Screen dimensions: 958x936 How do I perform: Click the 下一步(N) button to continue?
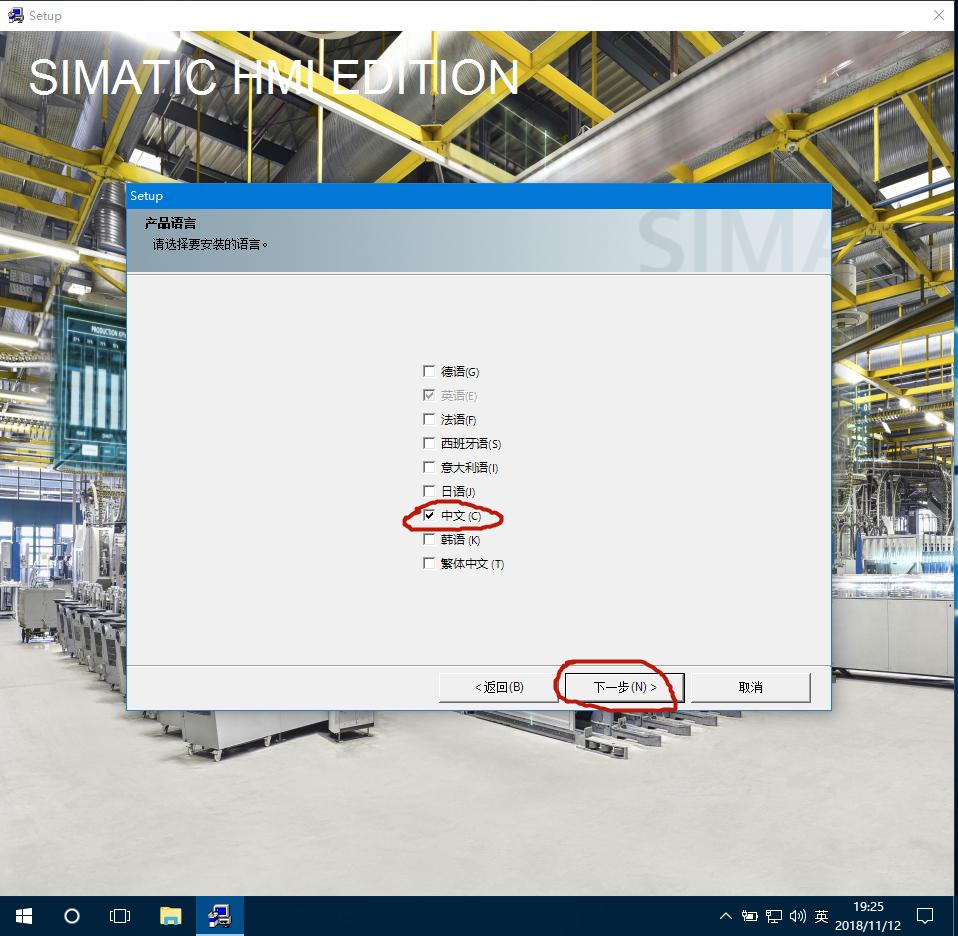pos(620,687)
